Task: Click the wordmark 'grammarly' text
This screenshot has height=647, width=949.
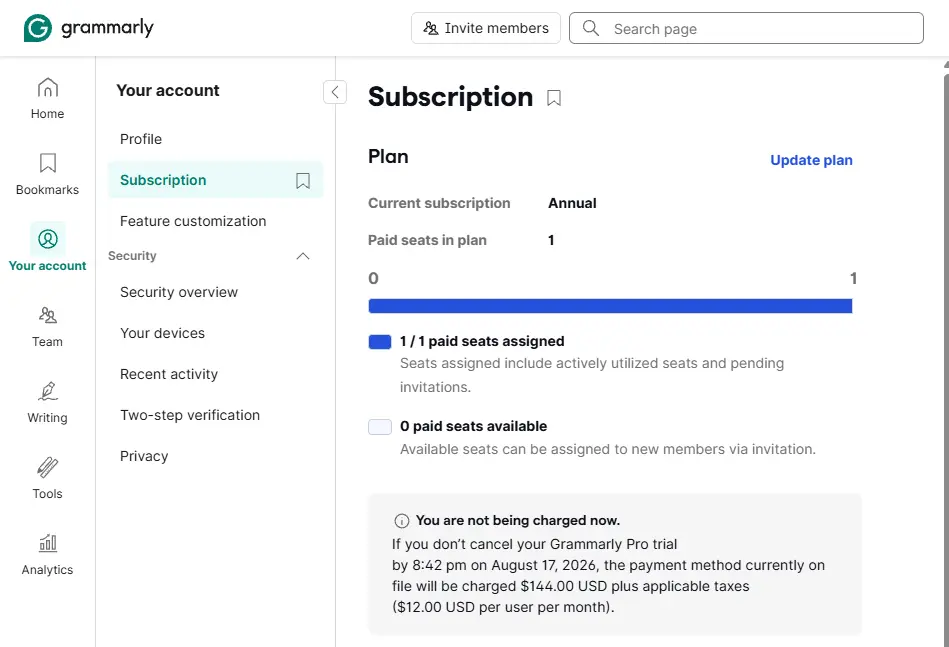Action: pyautogui.click(x=108, y=28)
